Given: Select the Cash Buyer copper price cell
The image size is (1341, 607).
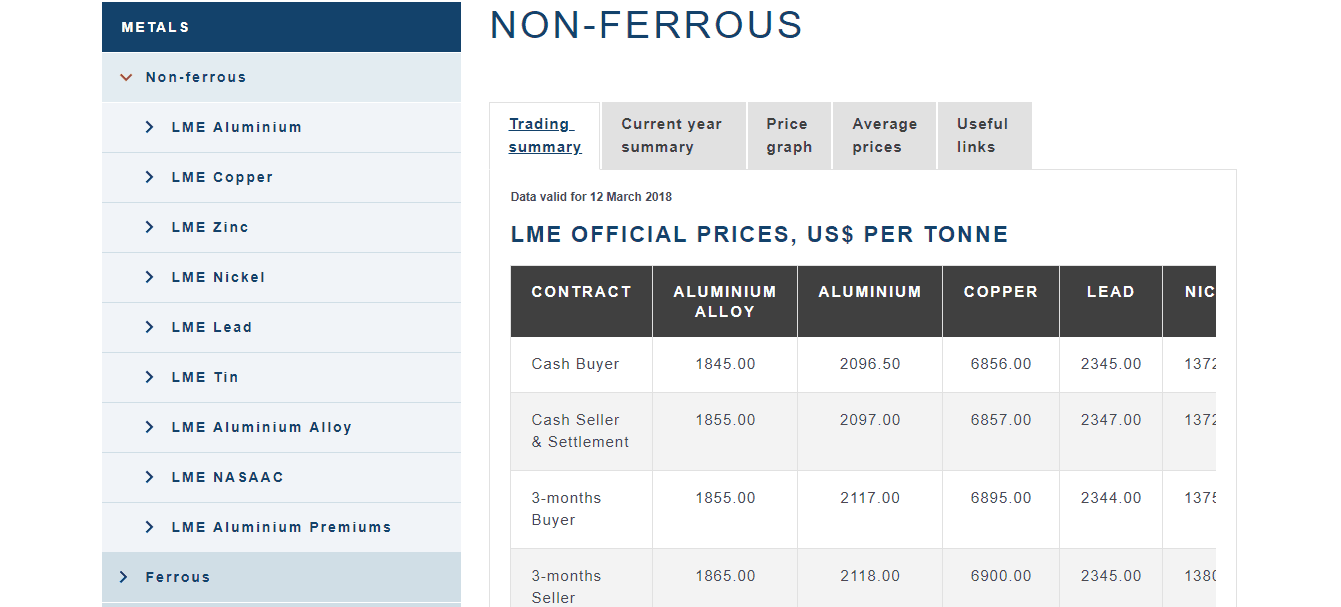Looking at the screenshot, I should [1000, 364].
